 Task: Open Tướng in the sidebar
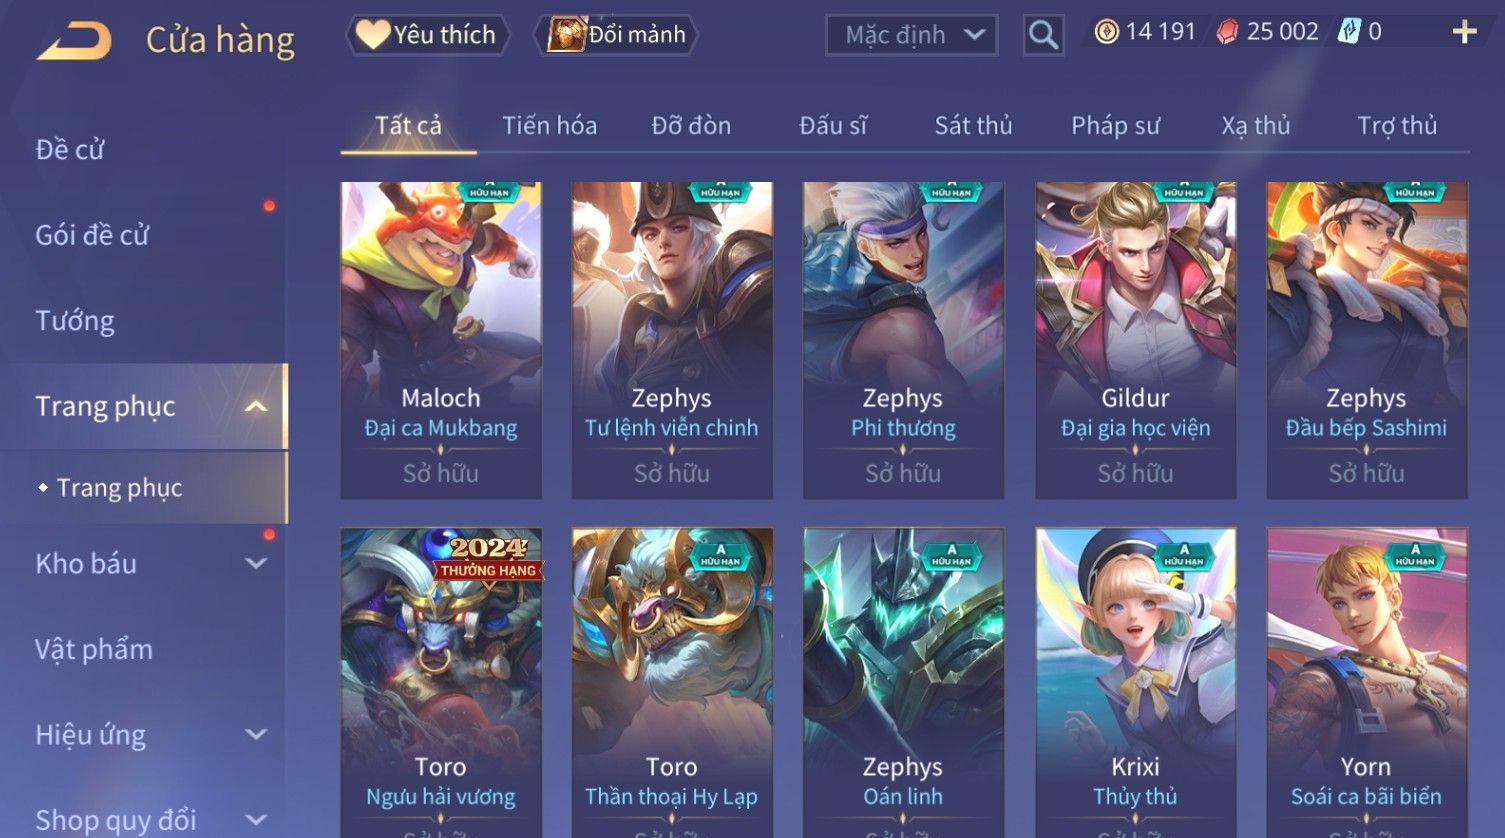[x=75, y=321]
